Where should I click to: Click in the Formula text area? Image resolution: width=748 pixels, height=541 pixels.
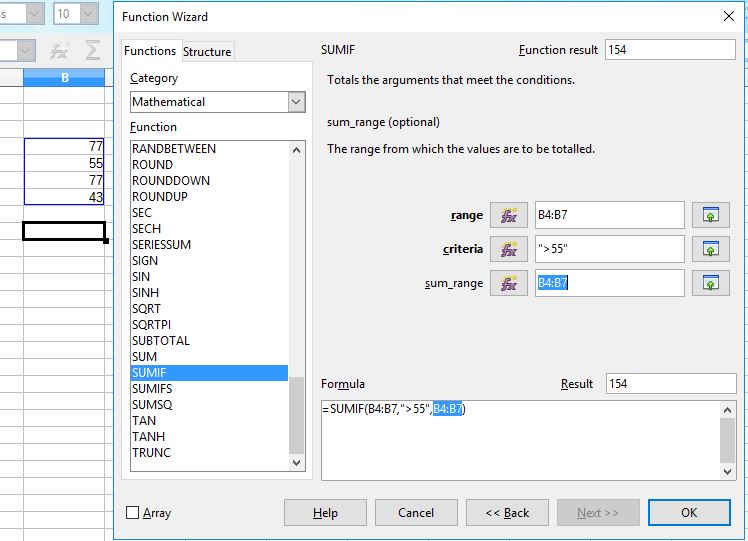point(521,440)
